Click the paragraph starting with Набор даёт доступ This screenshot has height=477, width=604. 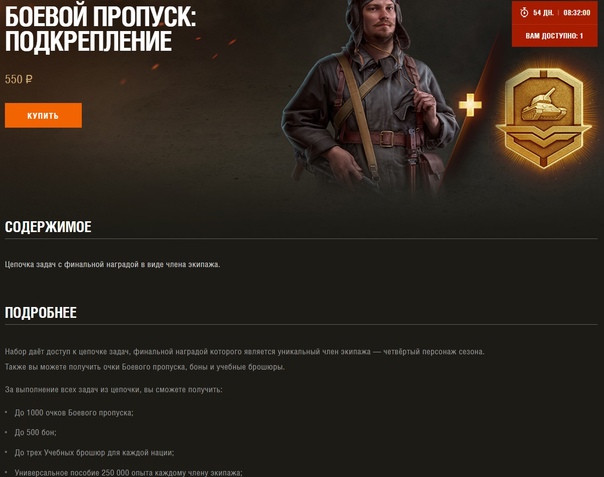tap(245, 359)
